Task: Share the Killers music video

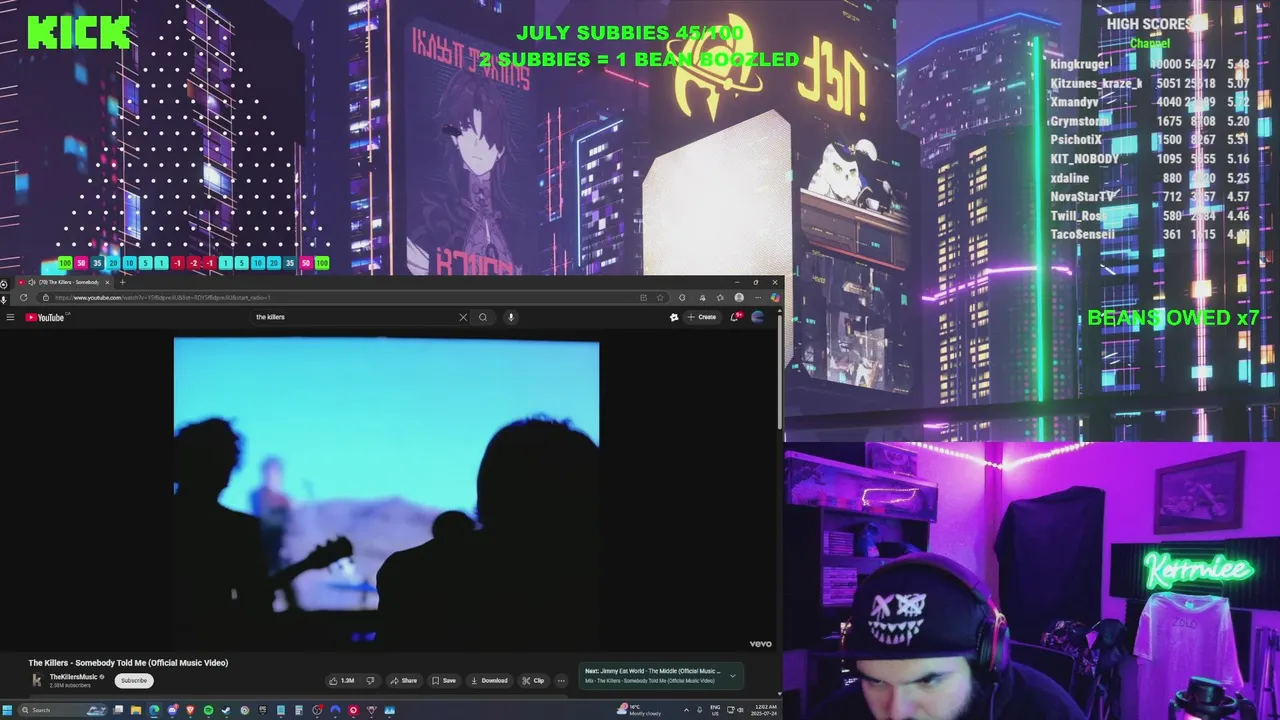Action: (x=404, y=681)
